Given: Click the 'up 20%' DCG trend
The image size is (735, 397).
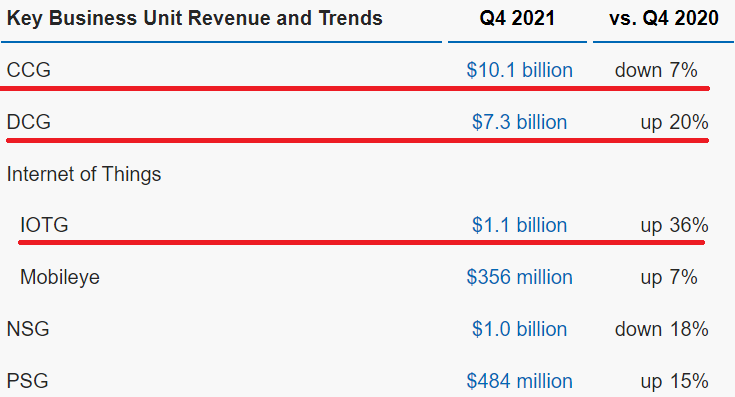Looking at the screenshot, I should (x=675, y=122).
